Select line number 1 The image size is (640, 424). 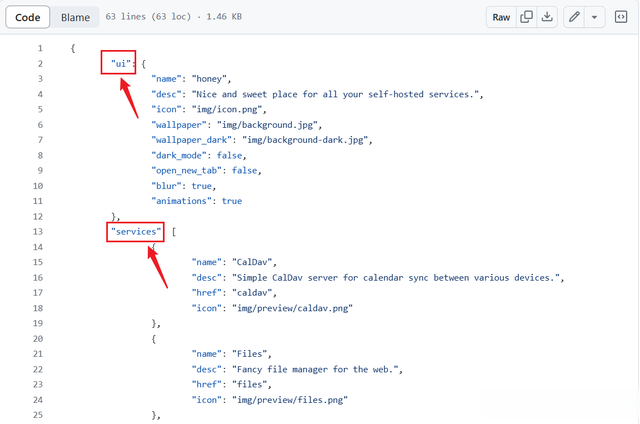pyautogui.click(x=40, y=48)
